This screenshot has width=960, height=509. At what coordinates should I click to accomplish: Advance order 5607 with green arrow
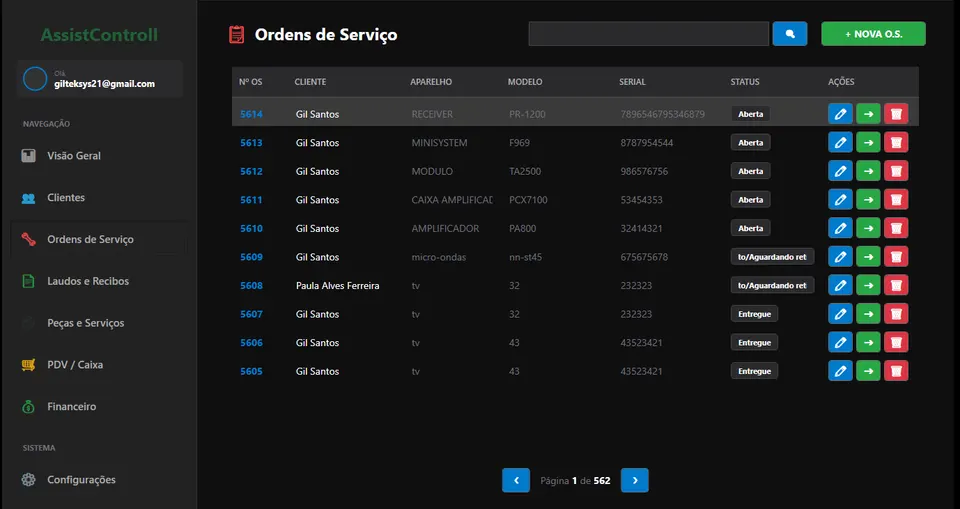tap(868, 314)
